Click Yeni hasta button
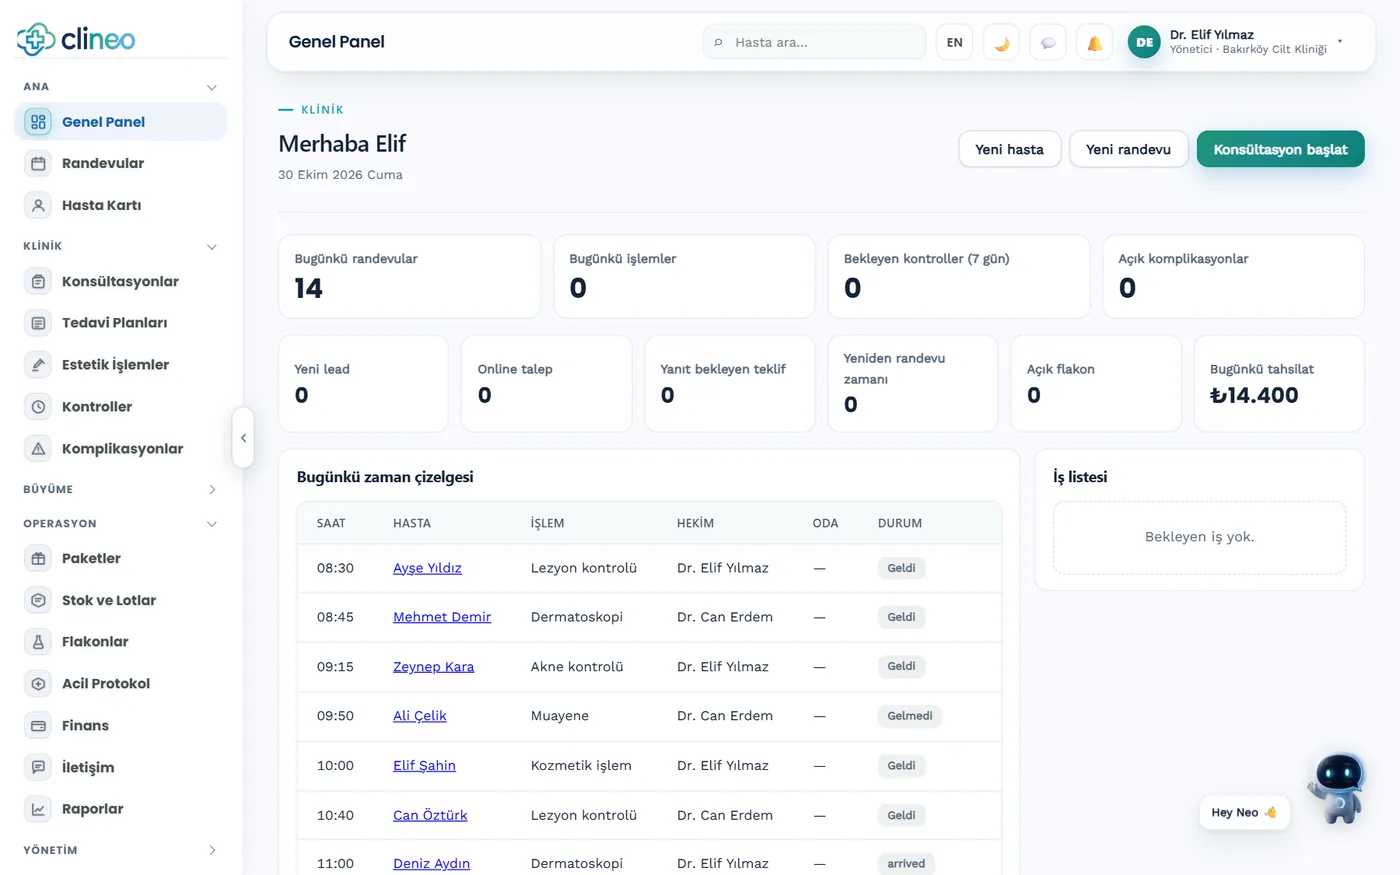This screenshot has height=875, width=1400. pos(1009,149)
